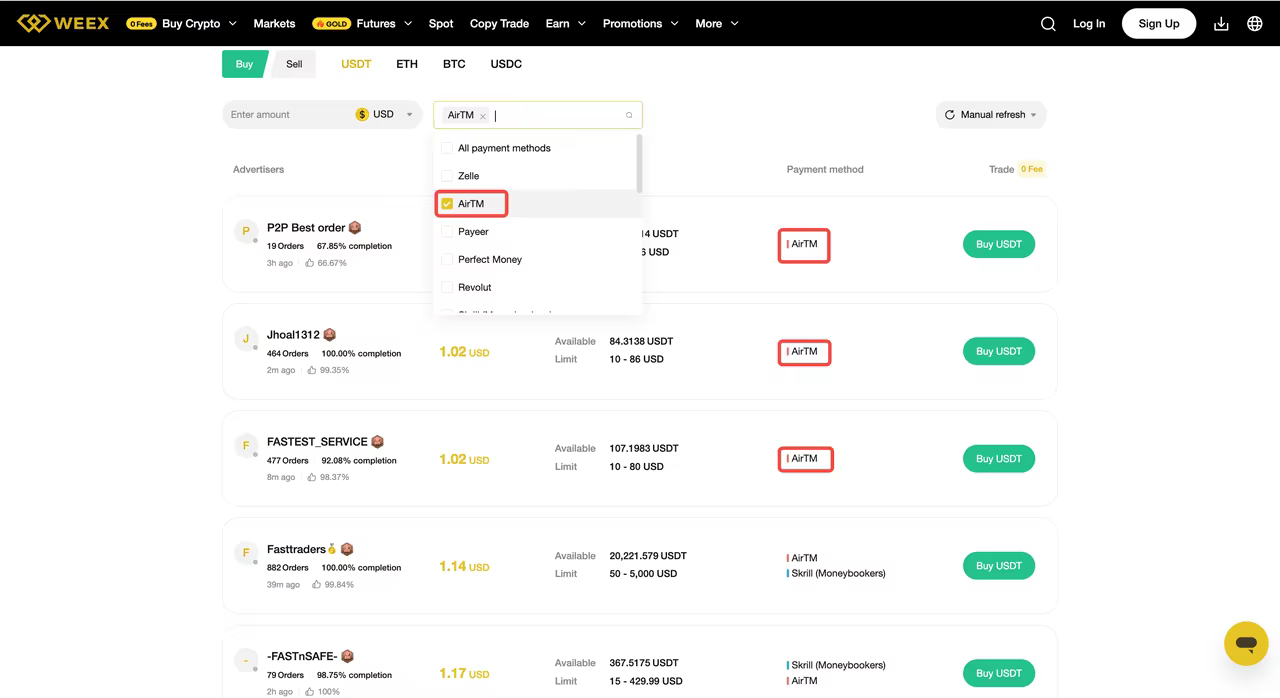Buy USDT from P2P Best order
This screenshot has height=698, width=1280.
point(998,244)
